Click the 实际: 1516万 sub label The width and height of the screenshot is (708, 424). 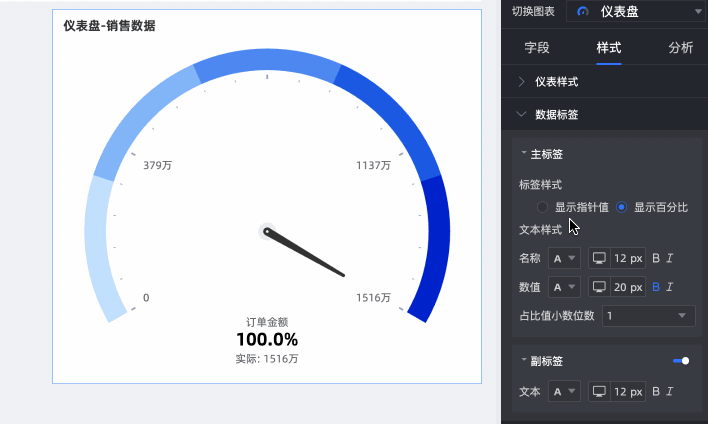[x=267, y=359]
